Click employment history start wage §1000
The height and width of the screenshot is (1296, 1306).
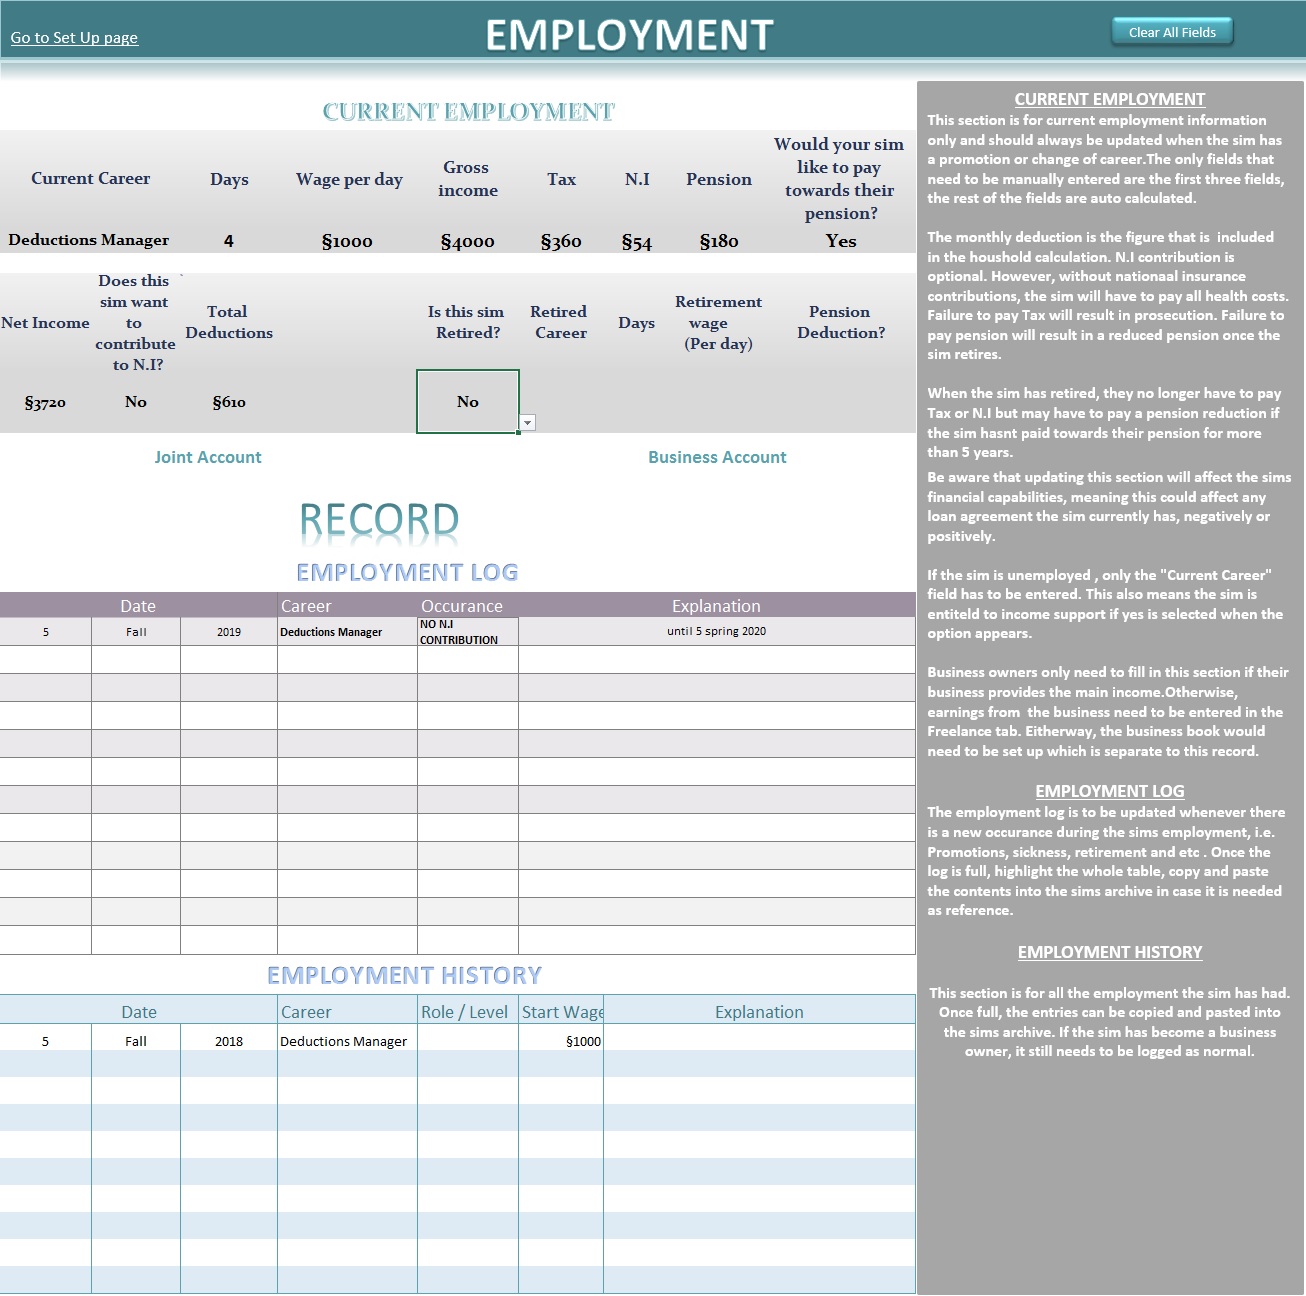coord(561,1041)
